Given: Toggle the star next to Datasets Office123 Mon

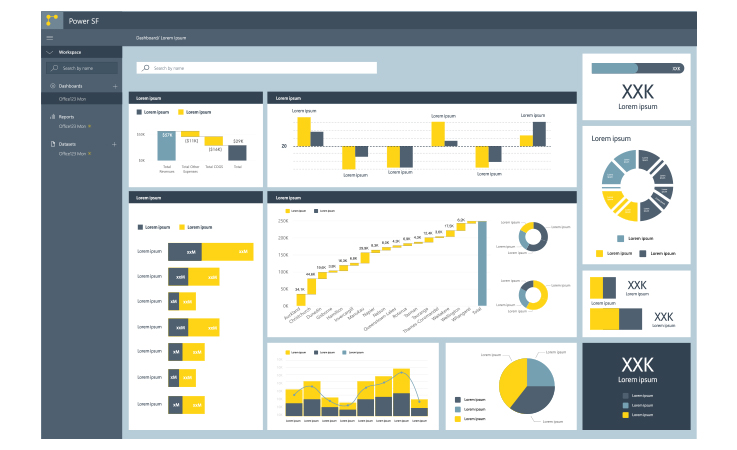Looking at the screenshot, I should pyautogui.click(x=90, y=153).
